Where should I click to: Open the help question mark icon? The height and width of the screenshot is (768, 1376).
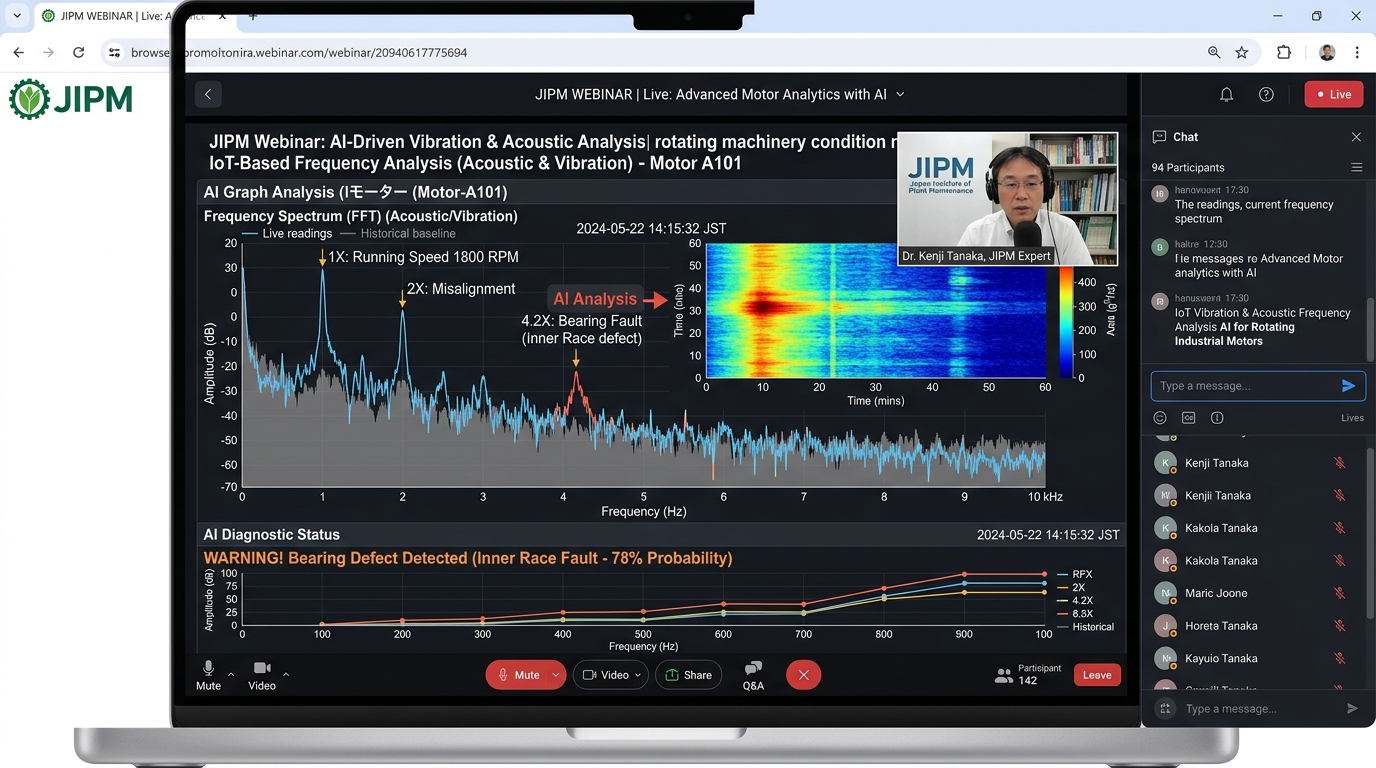[x=1266, y=94]
